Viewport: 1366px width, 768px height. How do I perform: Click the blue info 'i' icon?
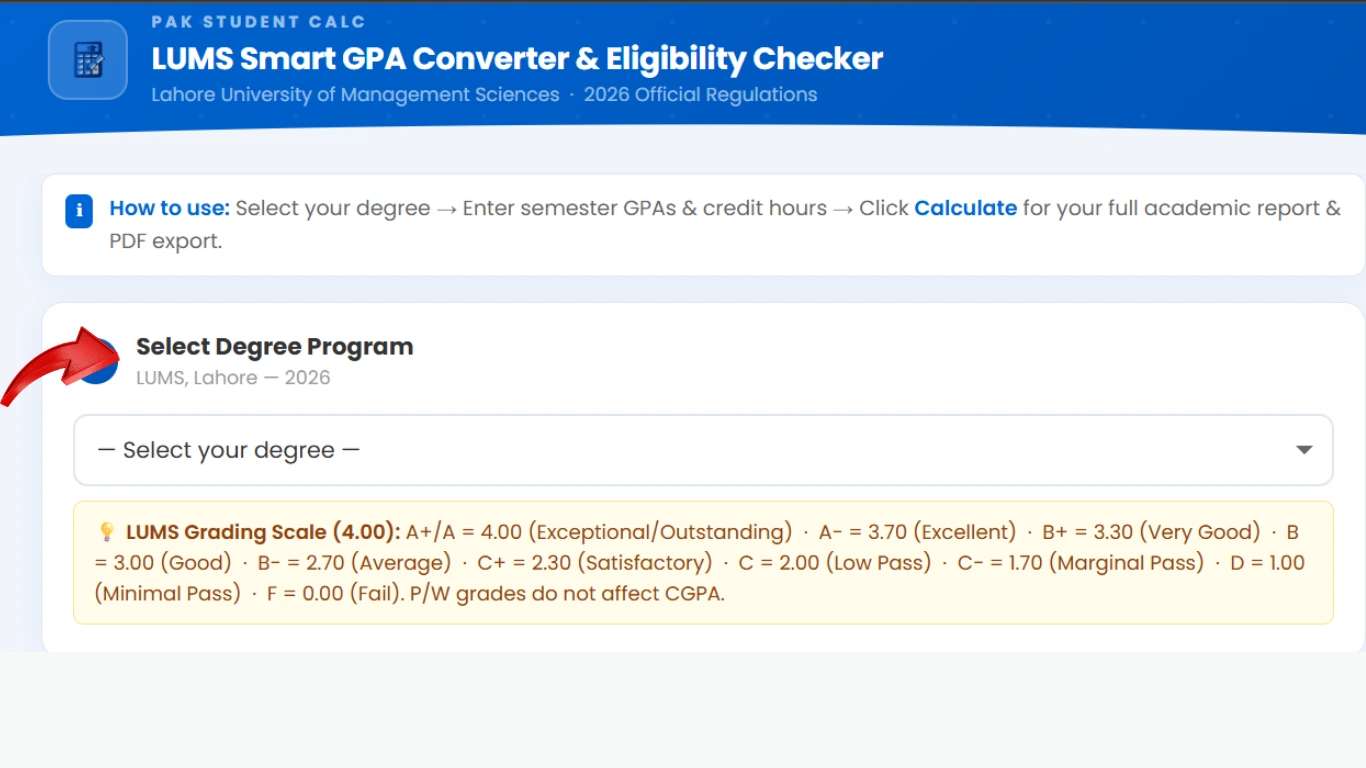79,212
